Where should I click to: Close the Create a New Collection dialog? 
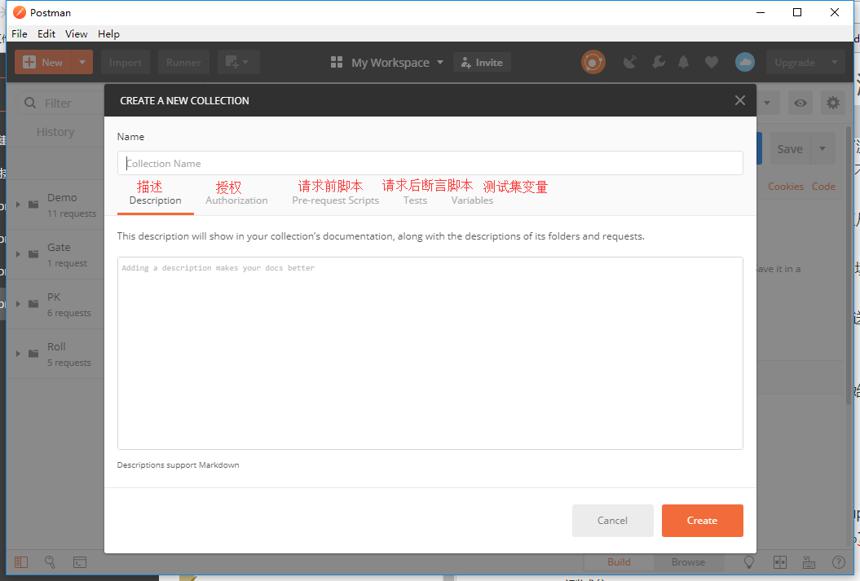tap(740, 100)
